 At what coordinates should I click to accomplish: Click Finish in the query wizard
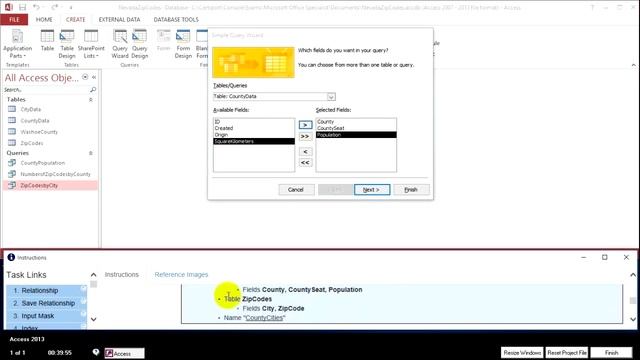tap(411, 190)
